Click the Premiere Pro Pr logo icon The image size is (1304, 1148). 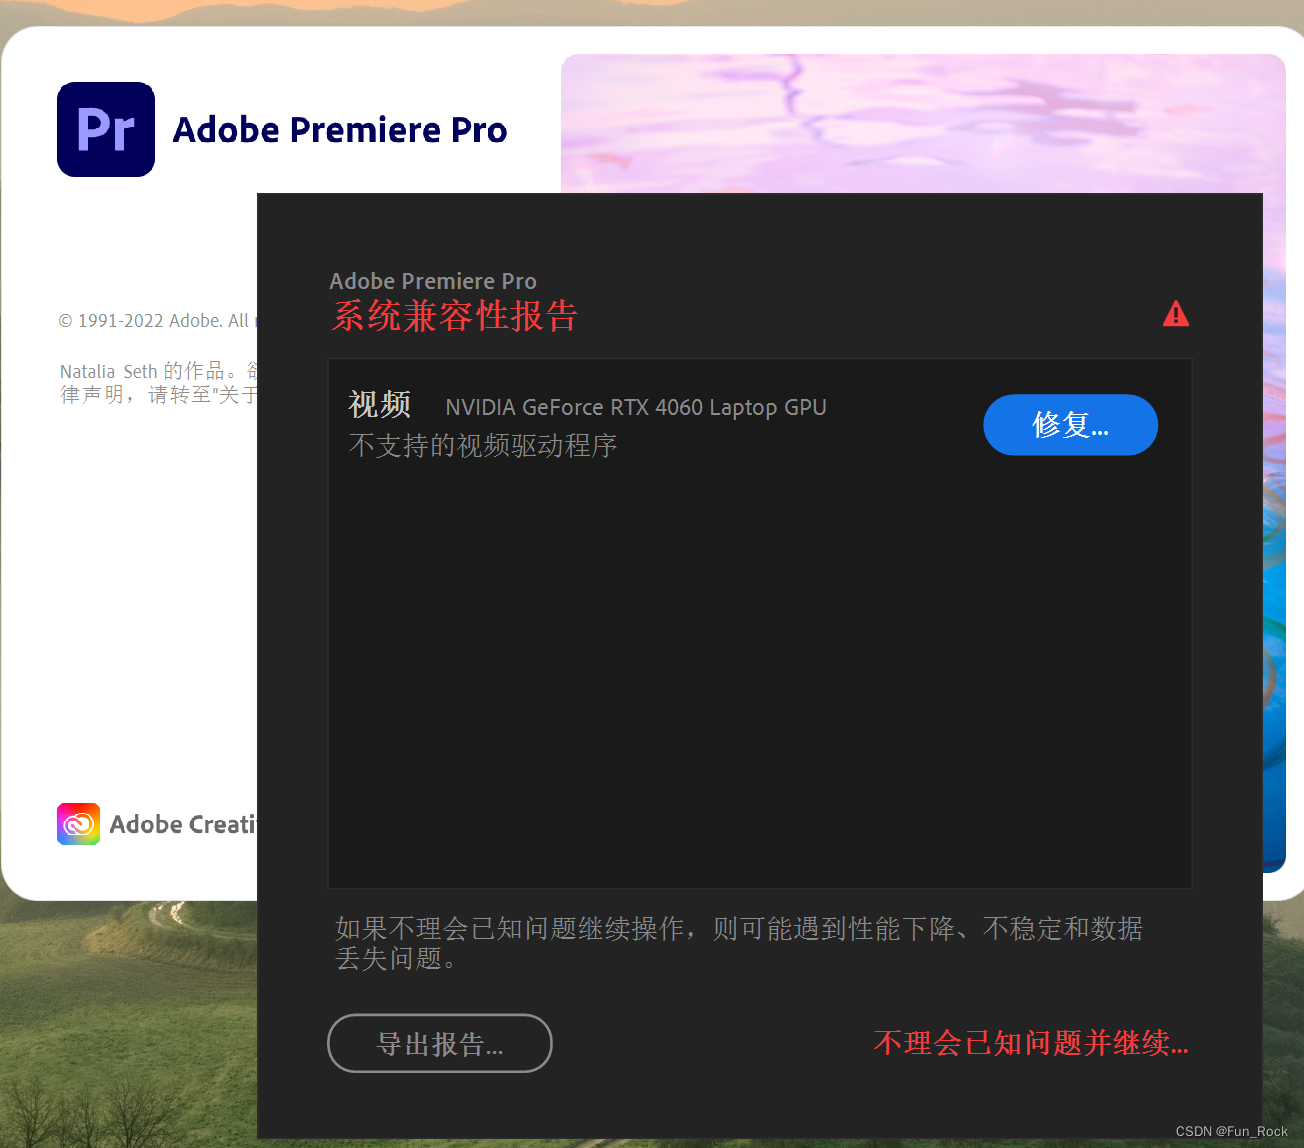click(106, 130)
